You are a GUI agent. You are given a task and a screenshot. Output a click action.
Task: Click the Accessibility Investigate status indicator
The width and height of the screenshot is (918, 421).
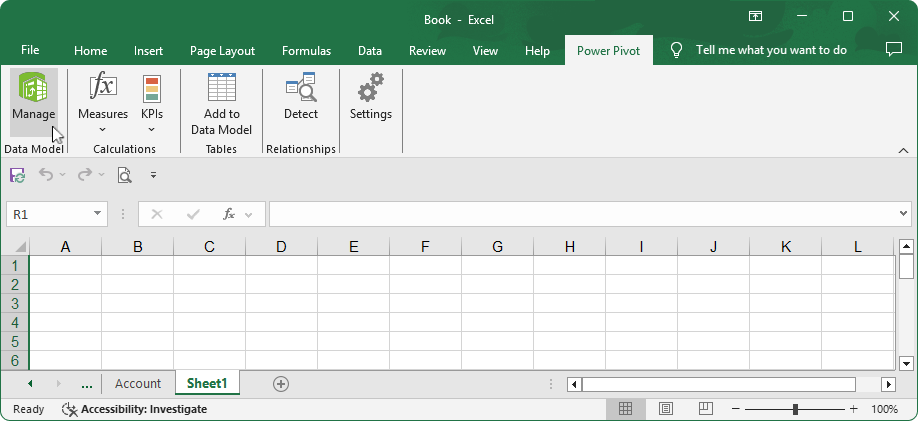point(135,409)
